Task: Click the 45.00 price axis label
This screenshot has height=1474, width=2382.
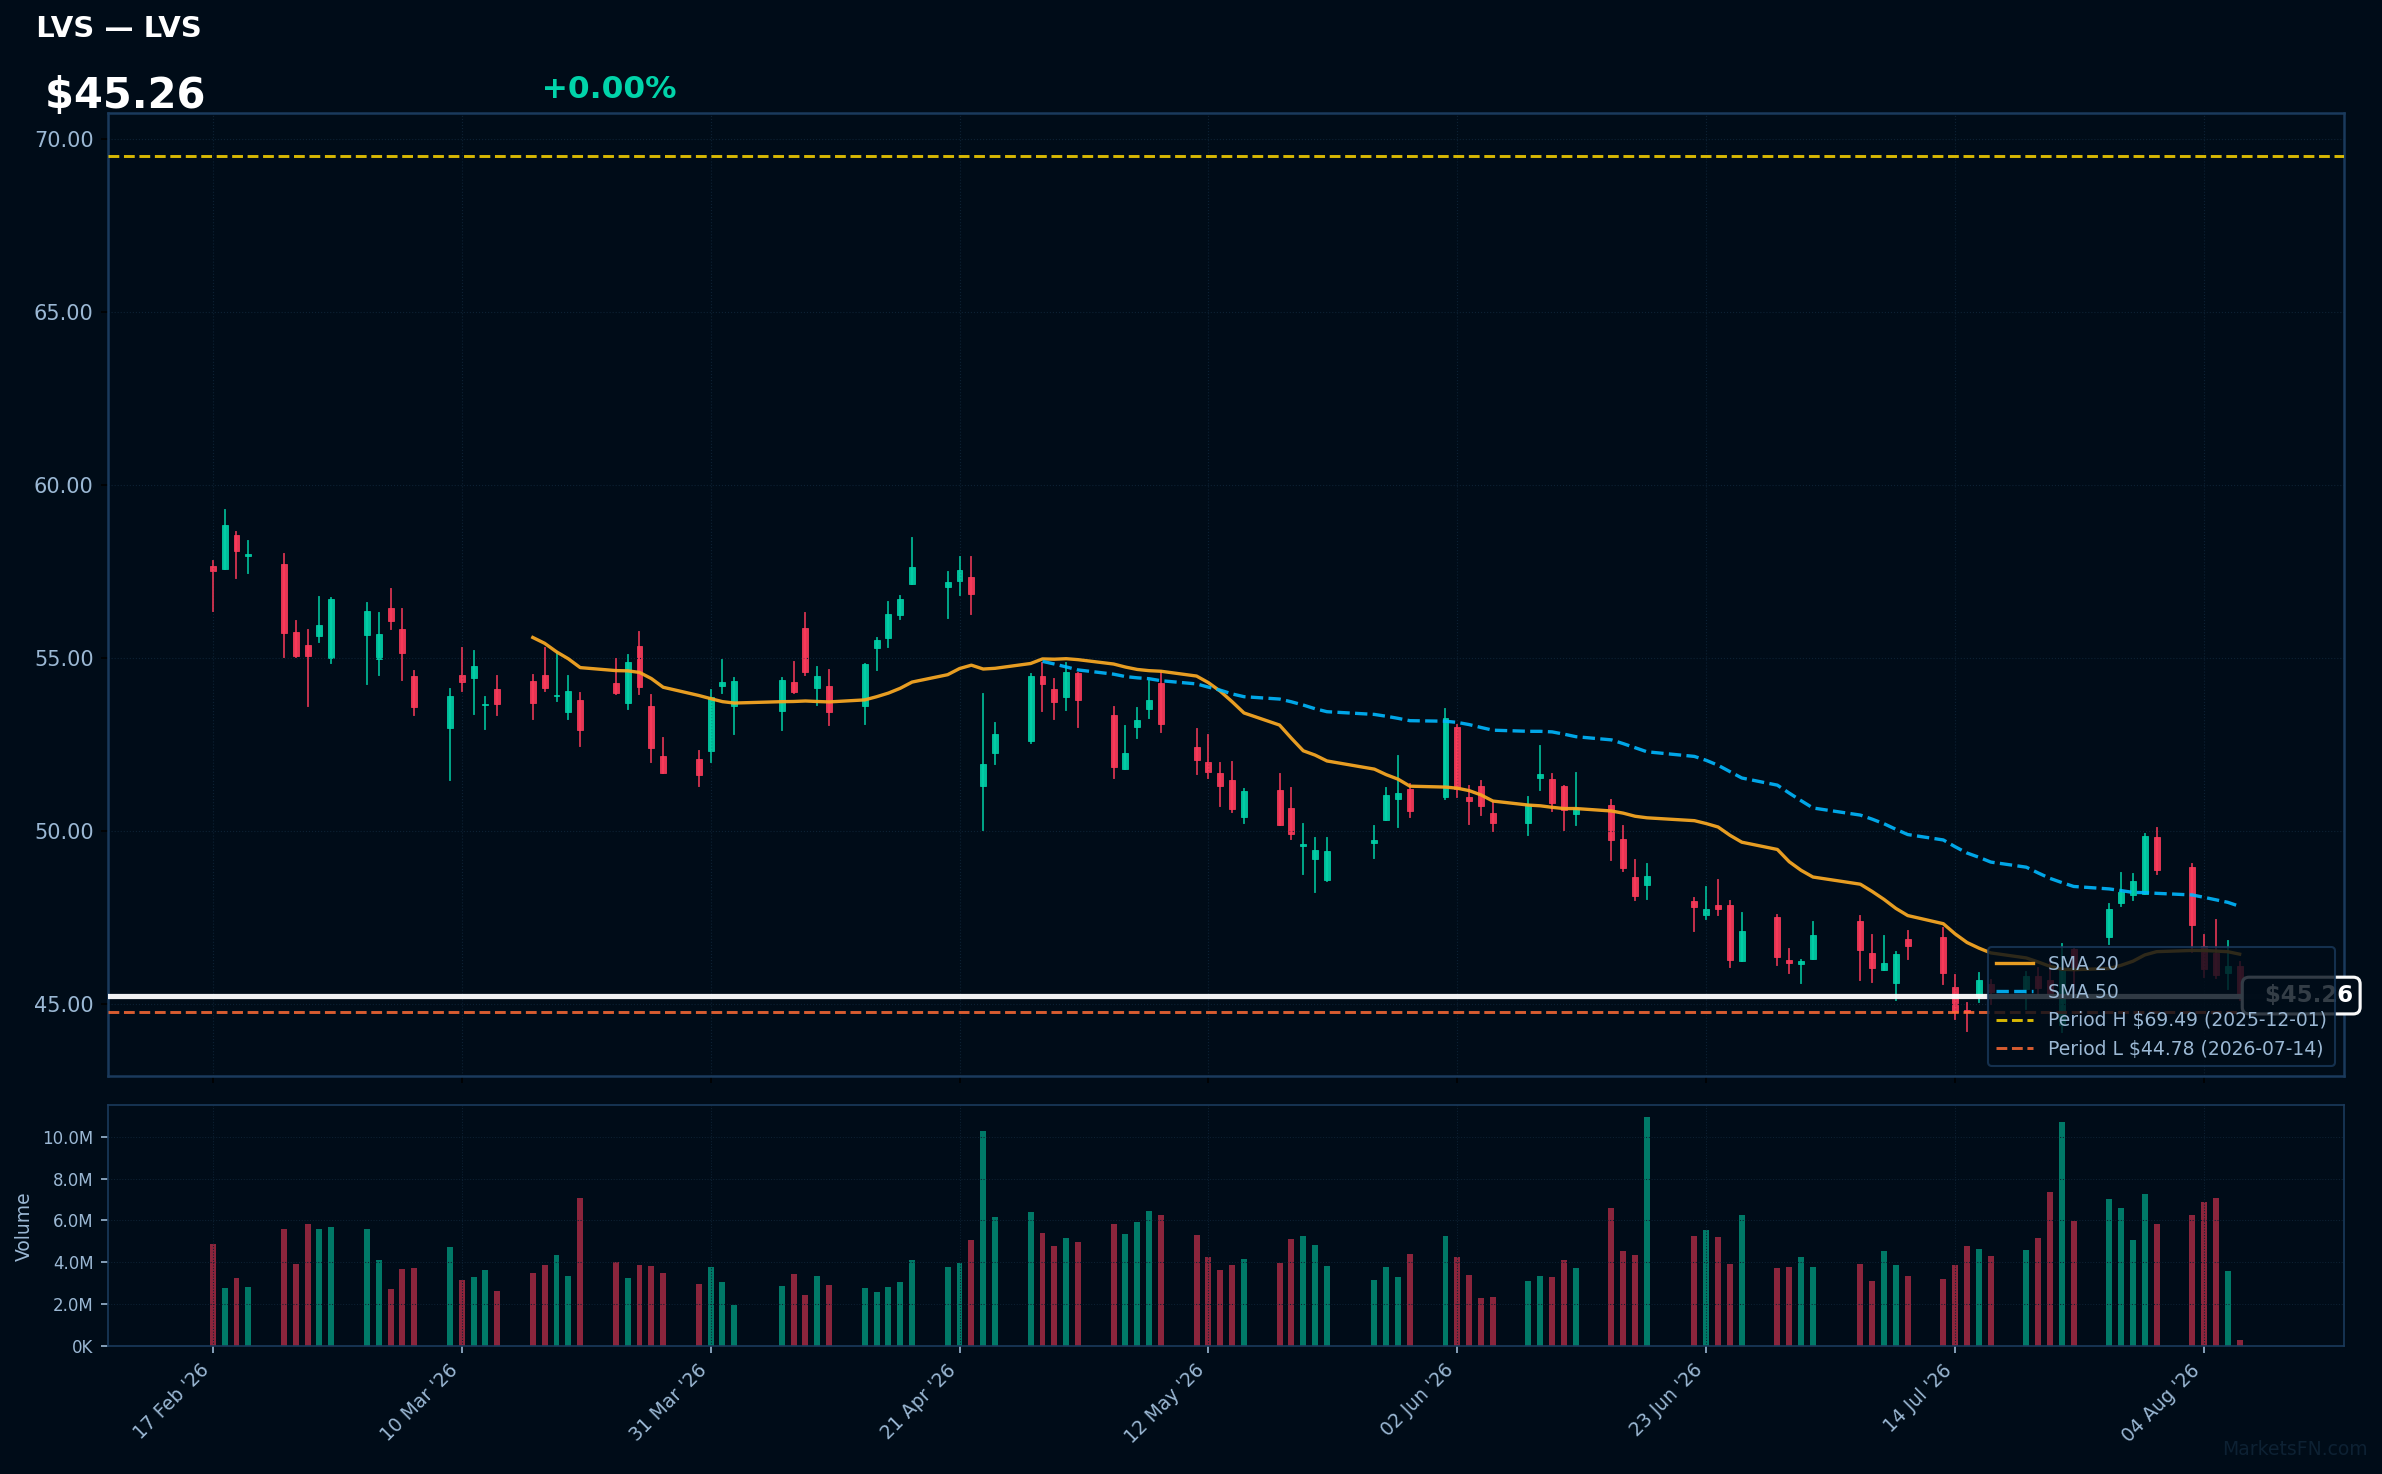Action: (64, 1005)
